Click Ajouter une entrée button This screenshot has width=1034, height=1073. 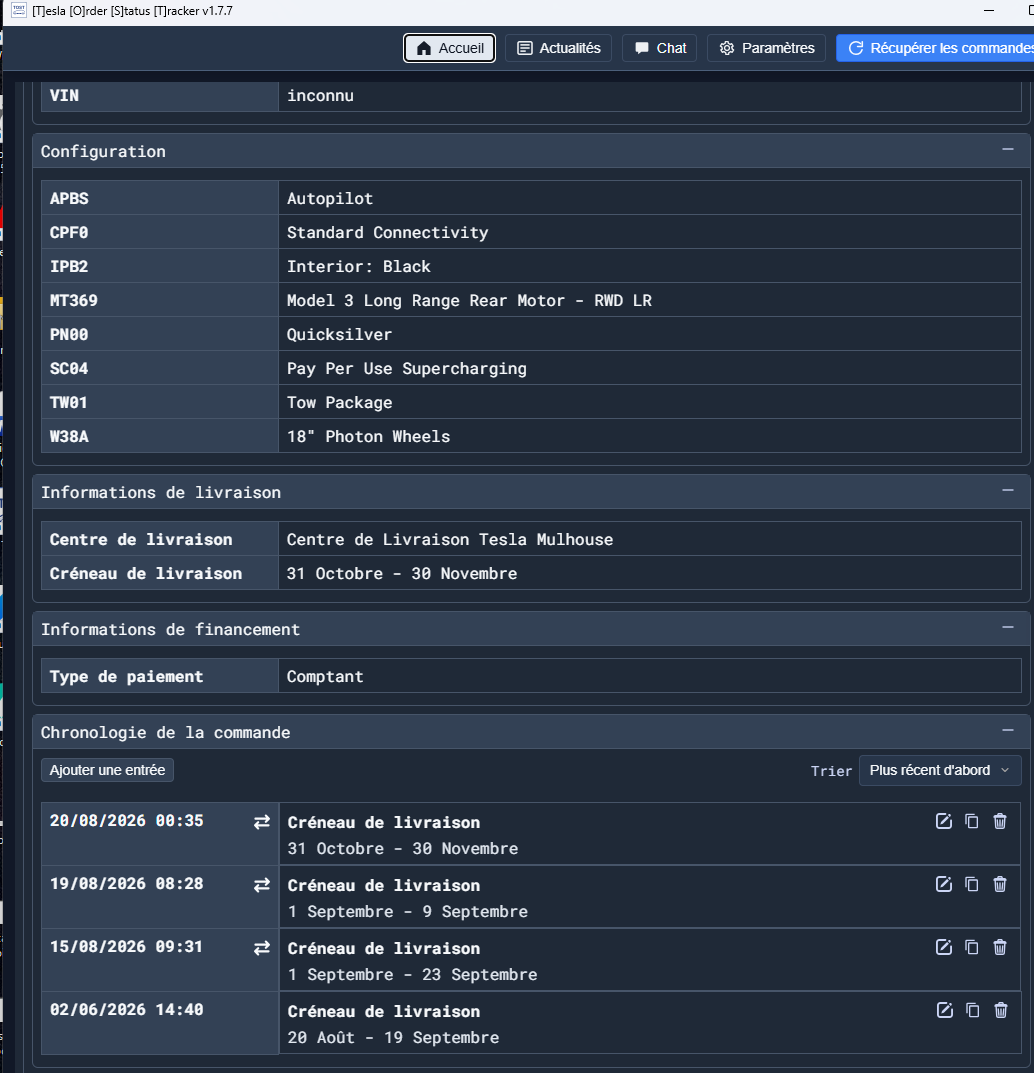click(107, 770)
